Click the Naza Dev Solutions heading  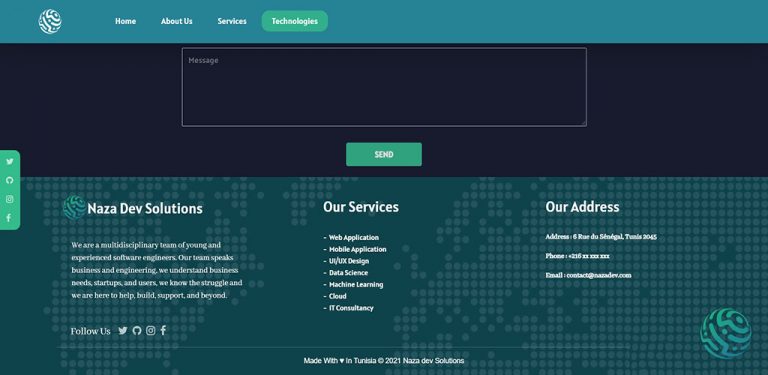145,209
